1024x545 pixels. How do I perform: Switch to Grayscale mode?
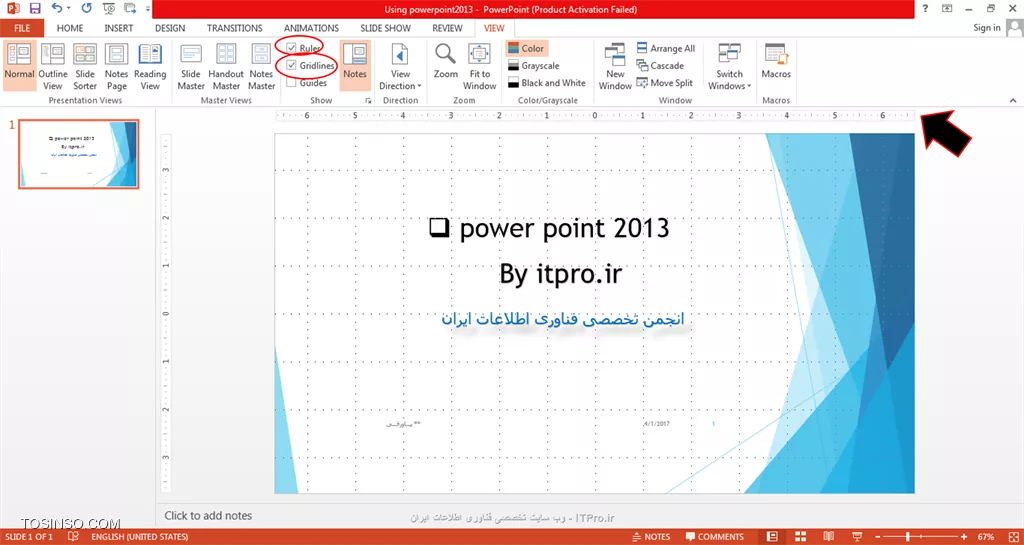click(x=534, y=65)
